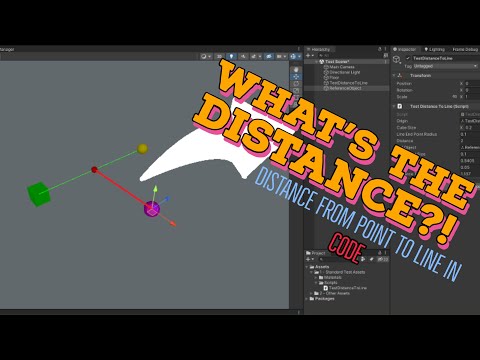Collapse Test Scene in Hierarchy

[316, 62]
